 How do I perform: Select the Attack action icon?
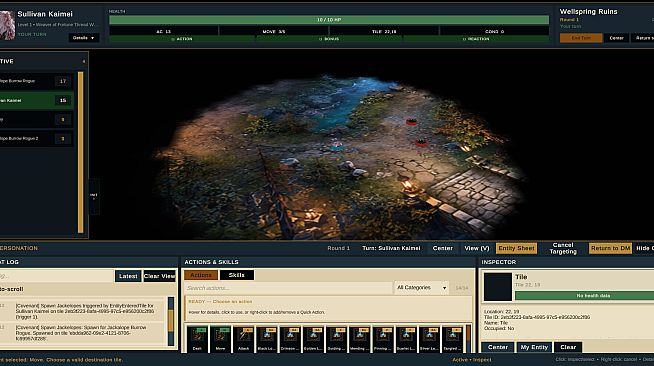click(x=244, y=339)
